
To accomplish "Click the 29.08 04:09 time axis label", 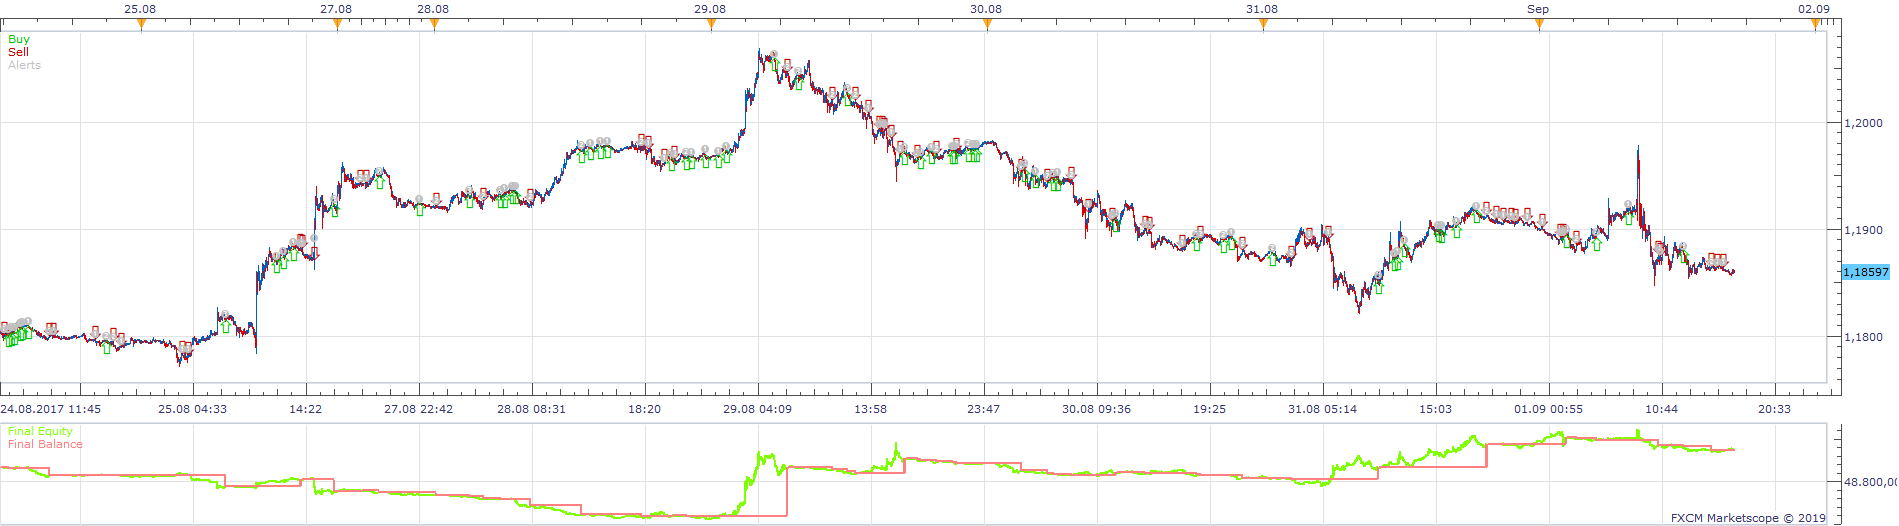I will pyautogui.click(x=757, y=409).
